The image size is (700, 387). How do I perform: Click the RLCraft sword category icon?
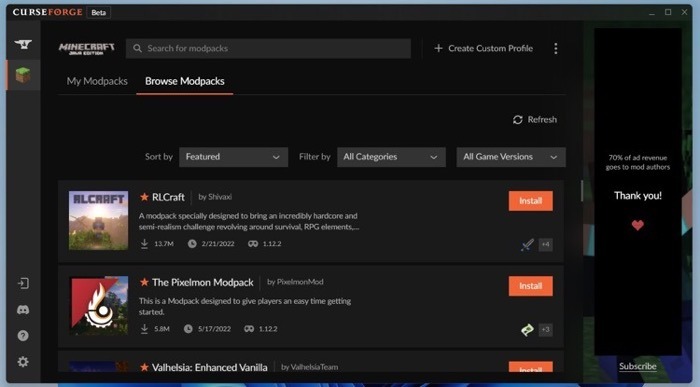[527, 245]
